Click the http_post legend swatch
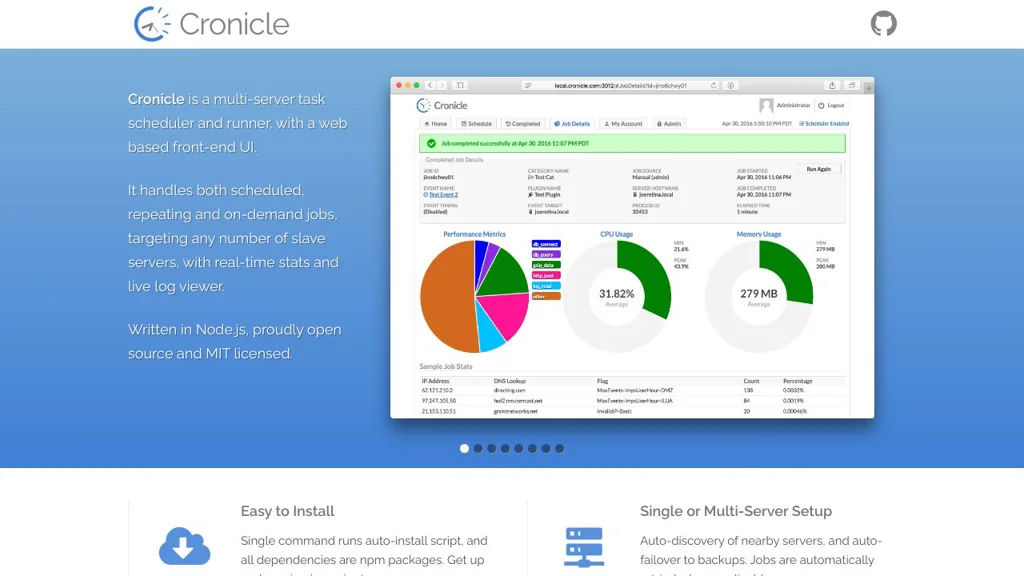Viewport: 1024px width, 576px height. [x=546, y=276]
